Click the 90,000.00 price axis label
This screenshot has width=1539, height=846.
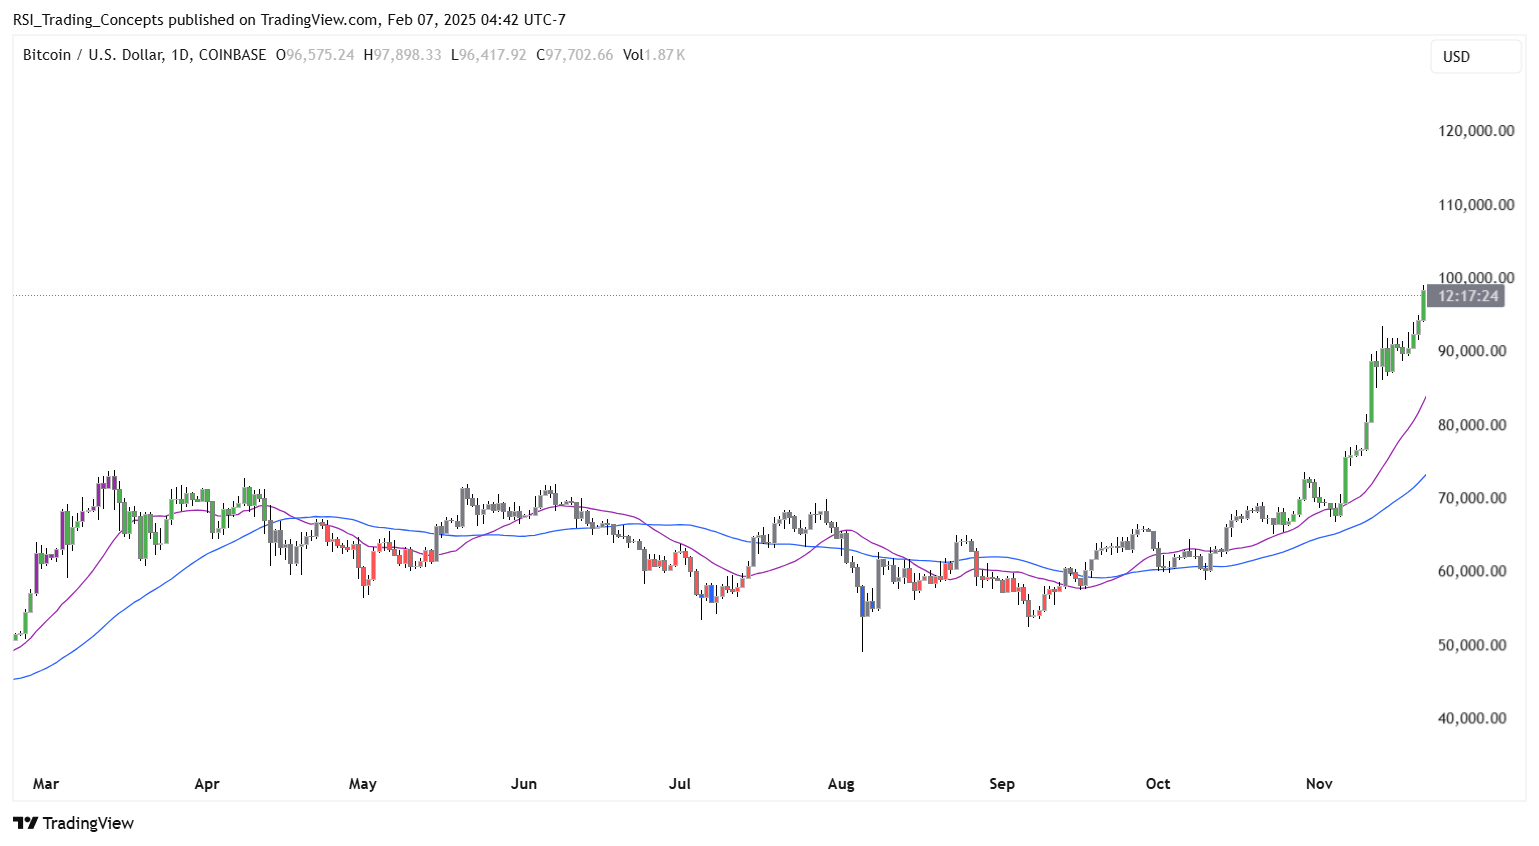point(1472,351)
